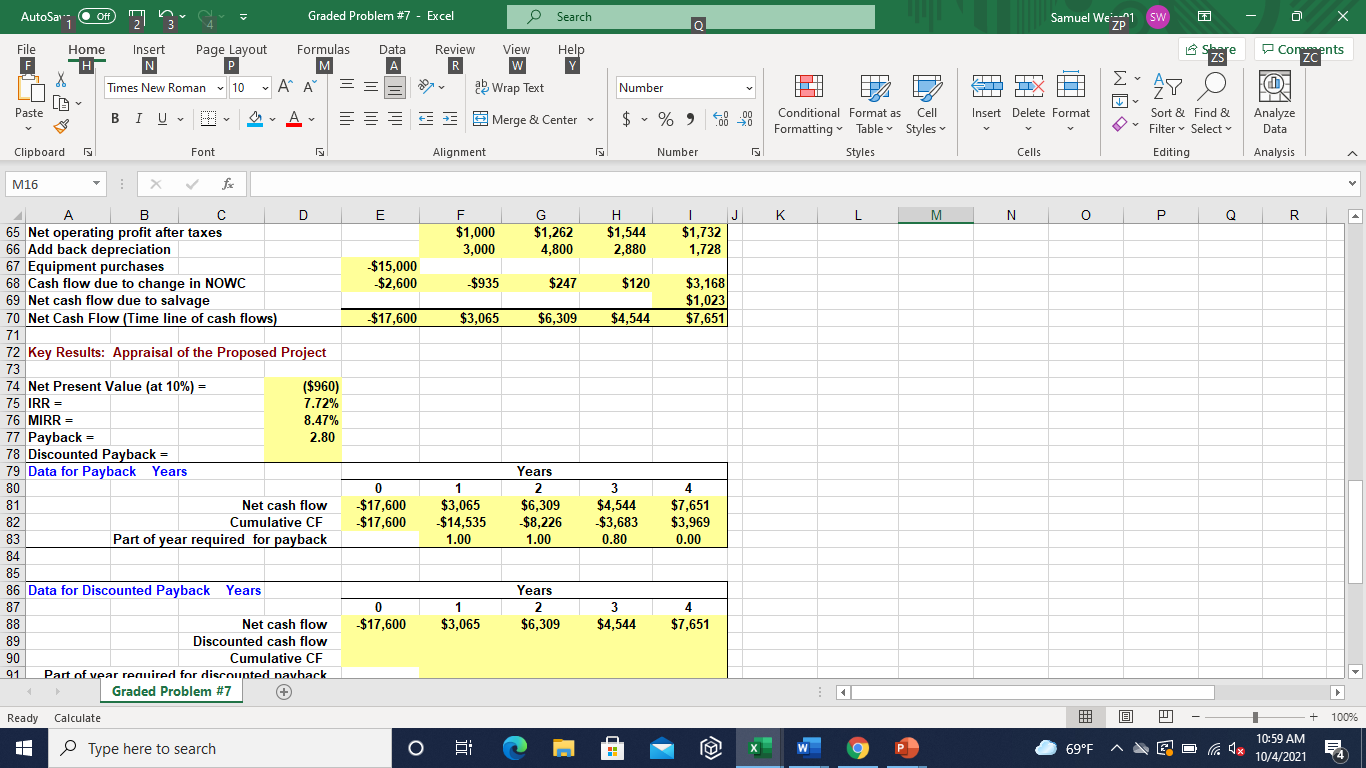Click the Share button

click(x=1213, y=49)
